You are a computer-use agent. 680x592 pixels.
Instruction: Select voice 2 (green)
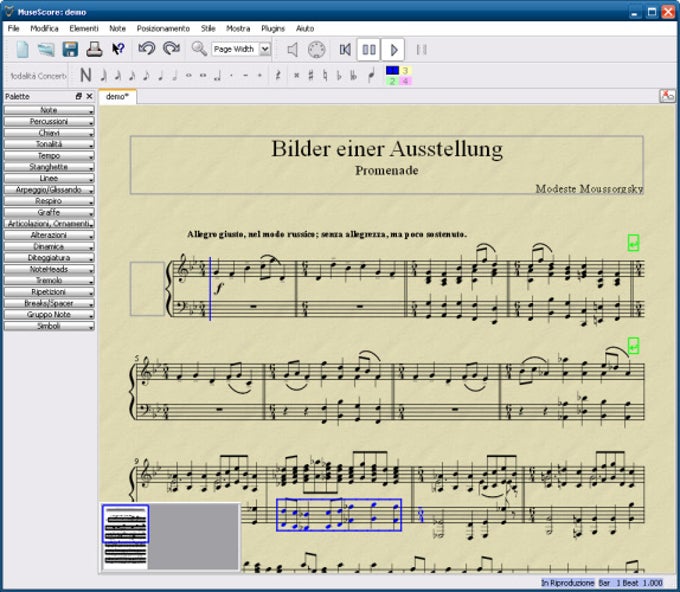(x=392, y=81)
